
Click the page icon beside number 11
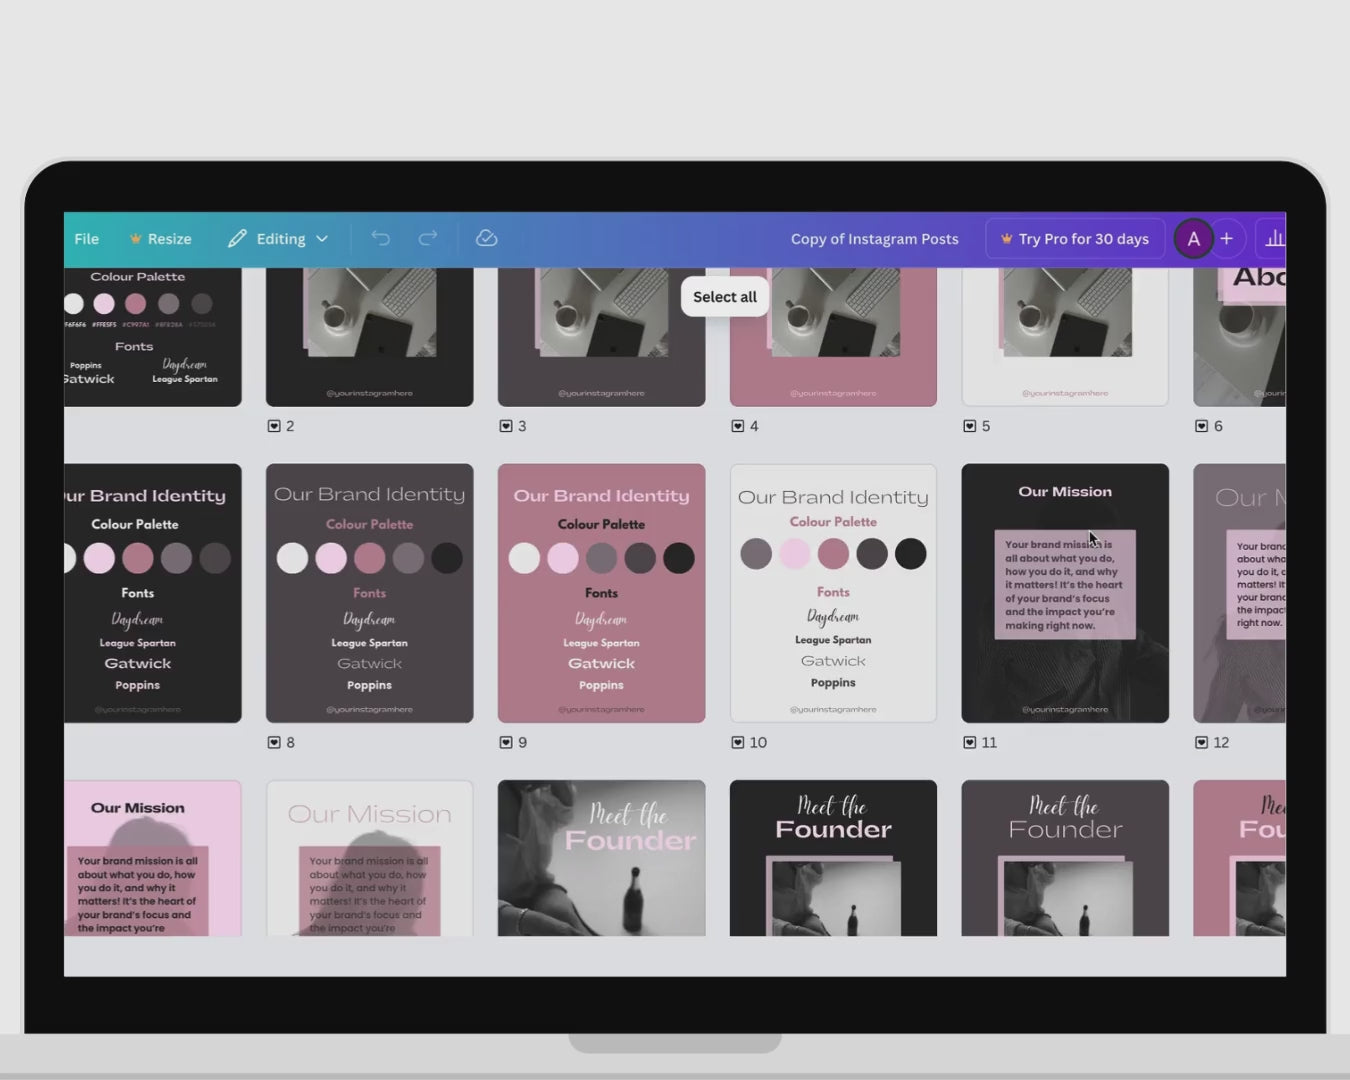[x=970, y=742]
